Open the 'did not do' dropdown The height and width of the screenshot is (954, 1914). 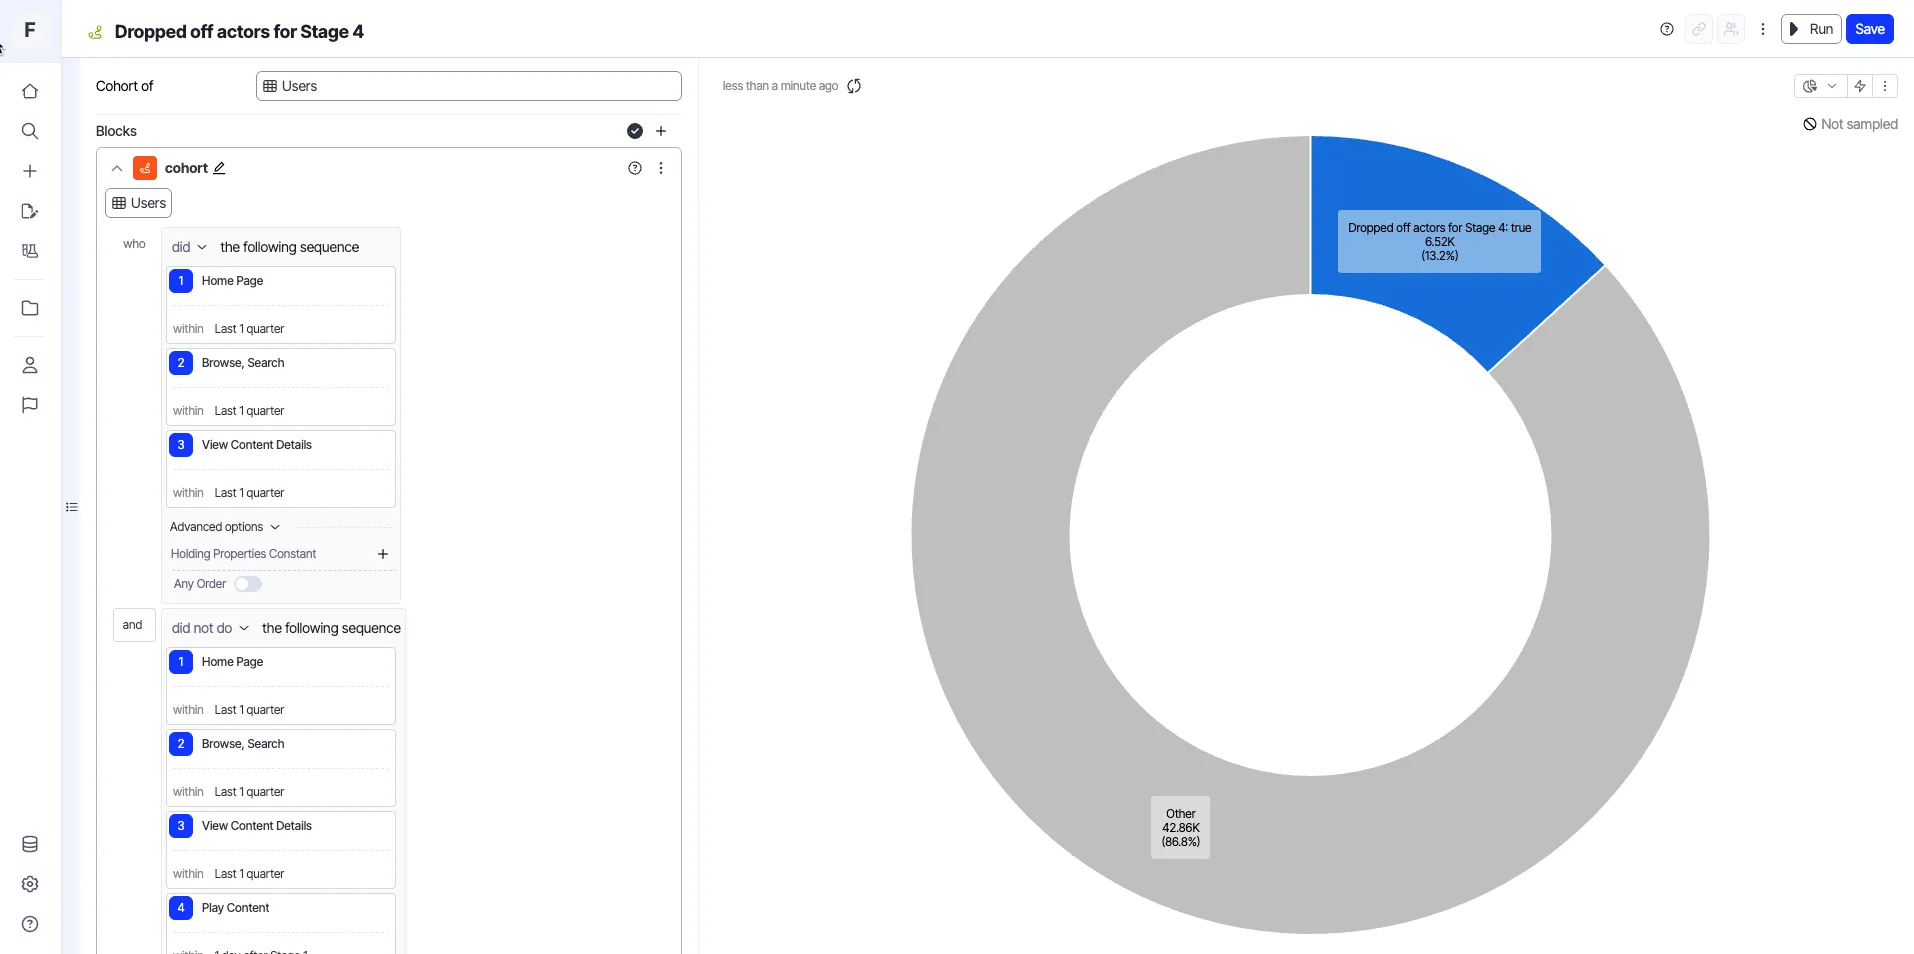pos(210,628)
